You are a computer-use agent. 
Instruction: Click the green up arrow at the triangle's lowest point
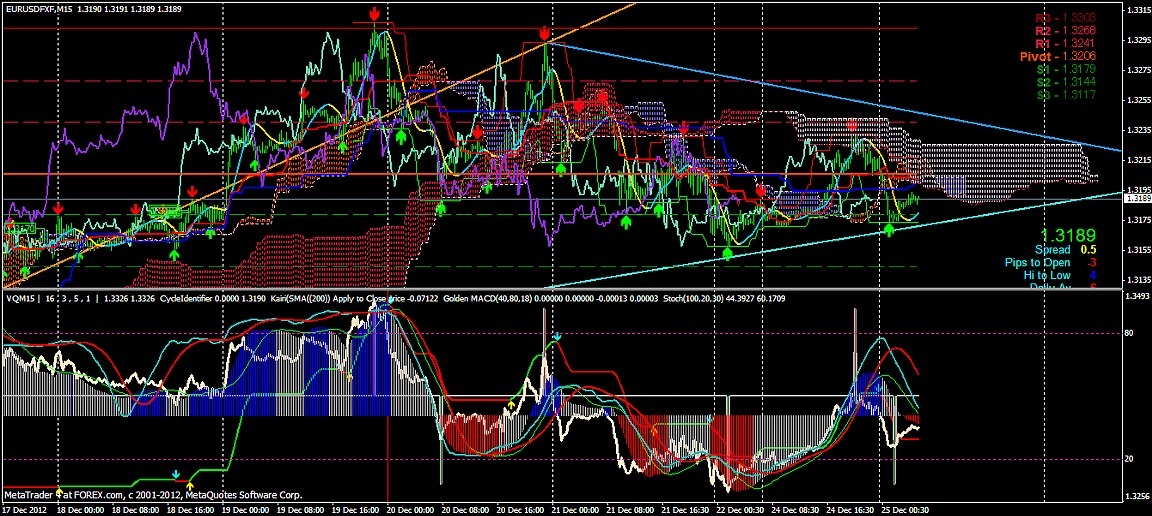pyautogui.click(x=727, y=254)
